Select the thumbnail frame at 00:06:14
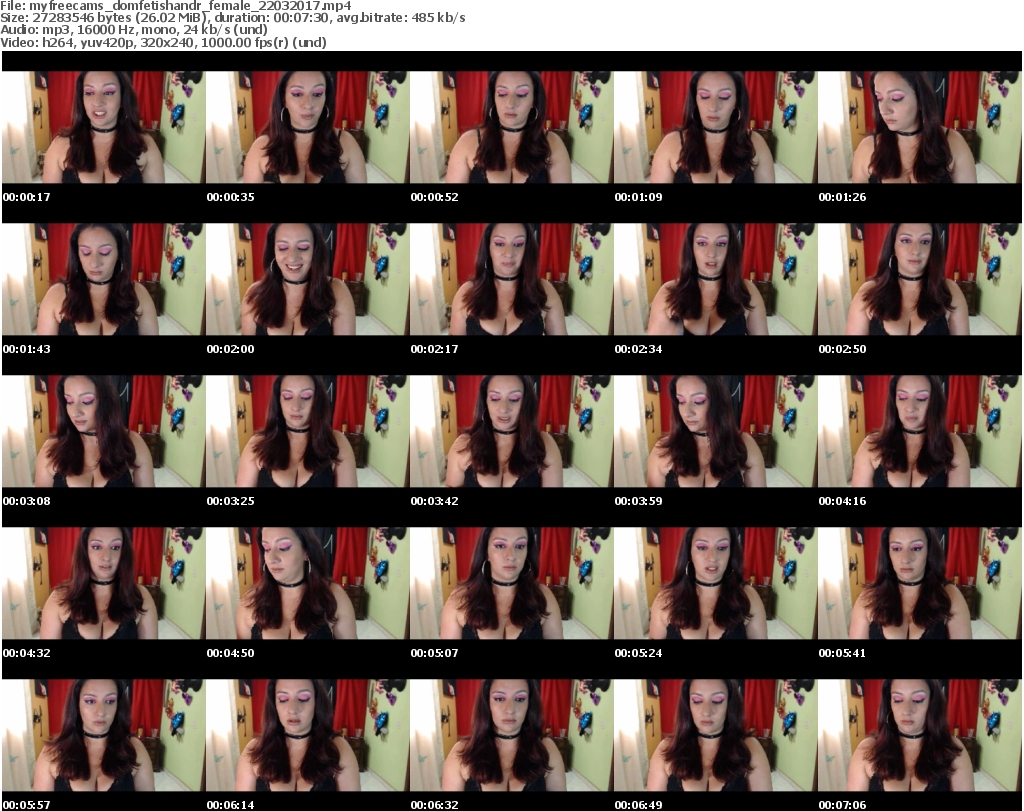Viewport: 1024px width, 811px height. (x=308, y=736)
